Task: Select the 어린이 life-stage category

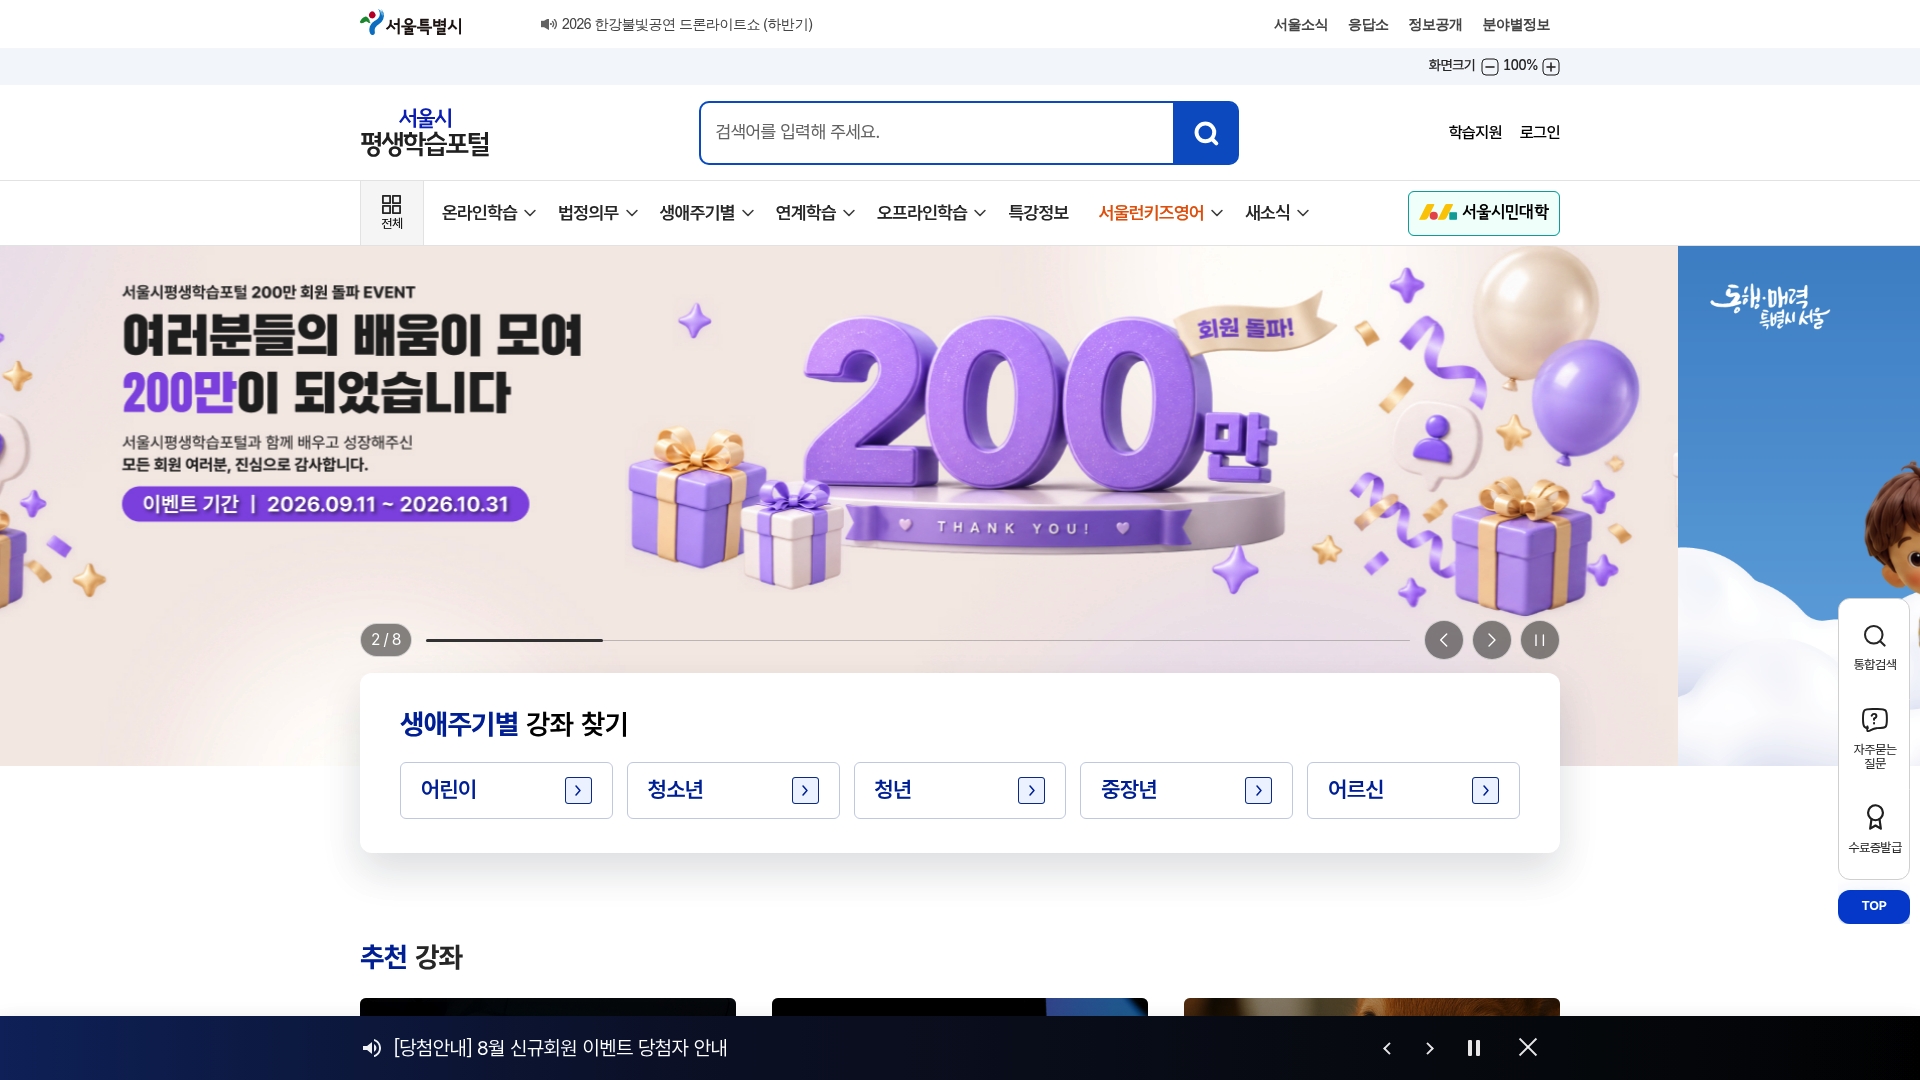Action: pos(506,791)
